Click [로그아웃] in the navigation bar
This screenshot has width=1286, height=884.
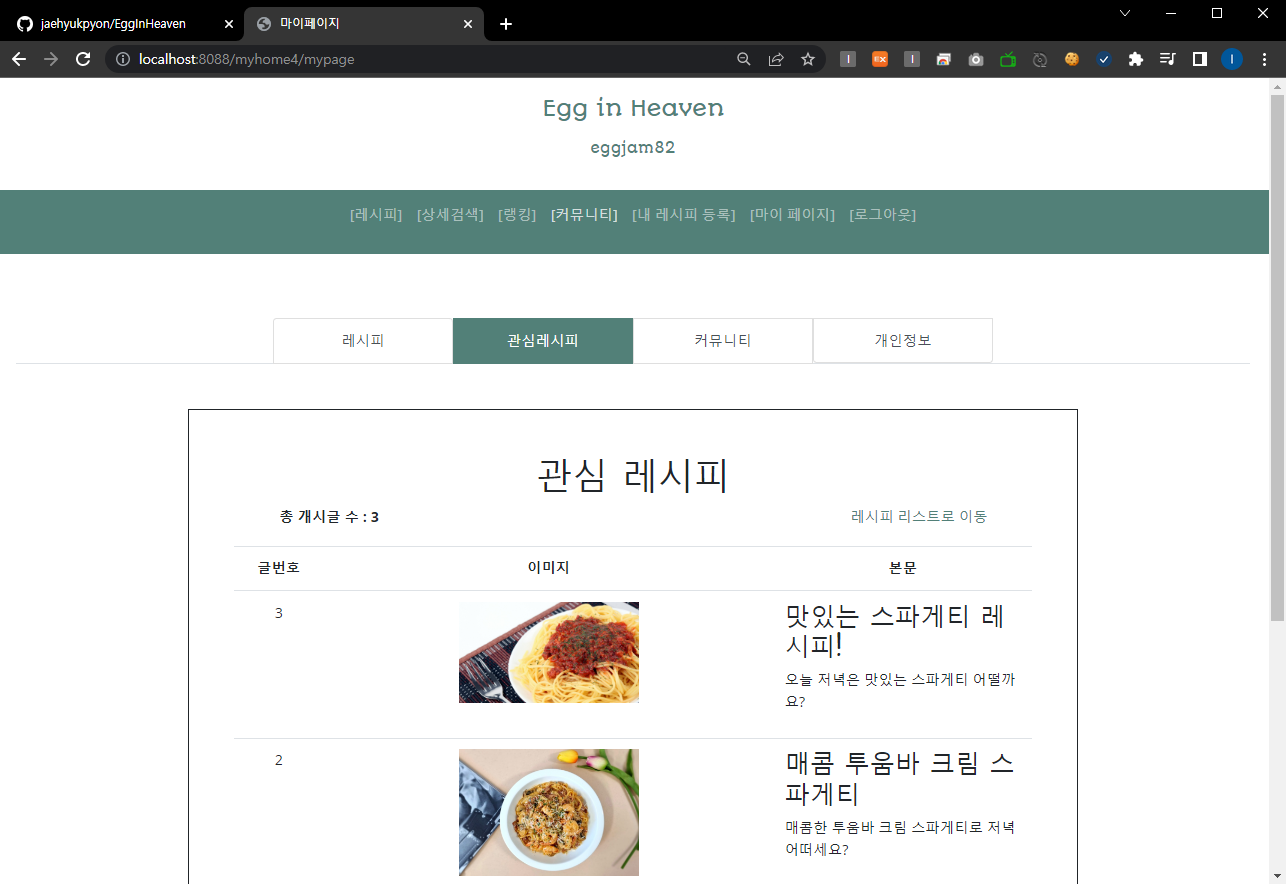(x=883, y=214)
